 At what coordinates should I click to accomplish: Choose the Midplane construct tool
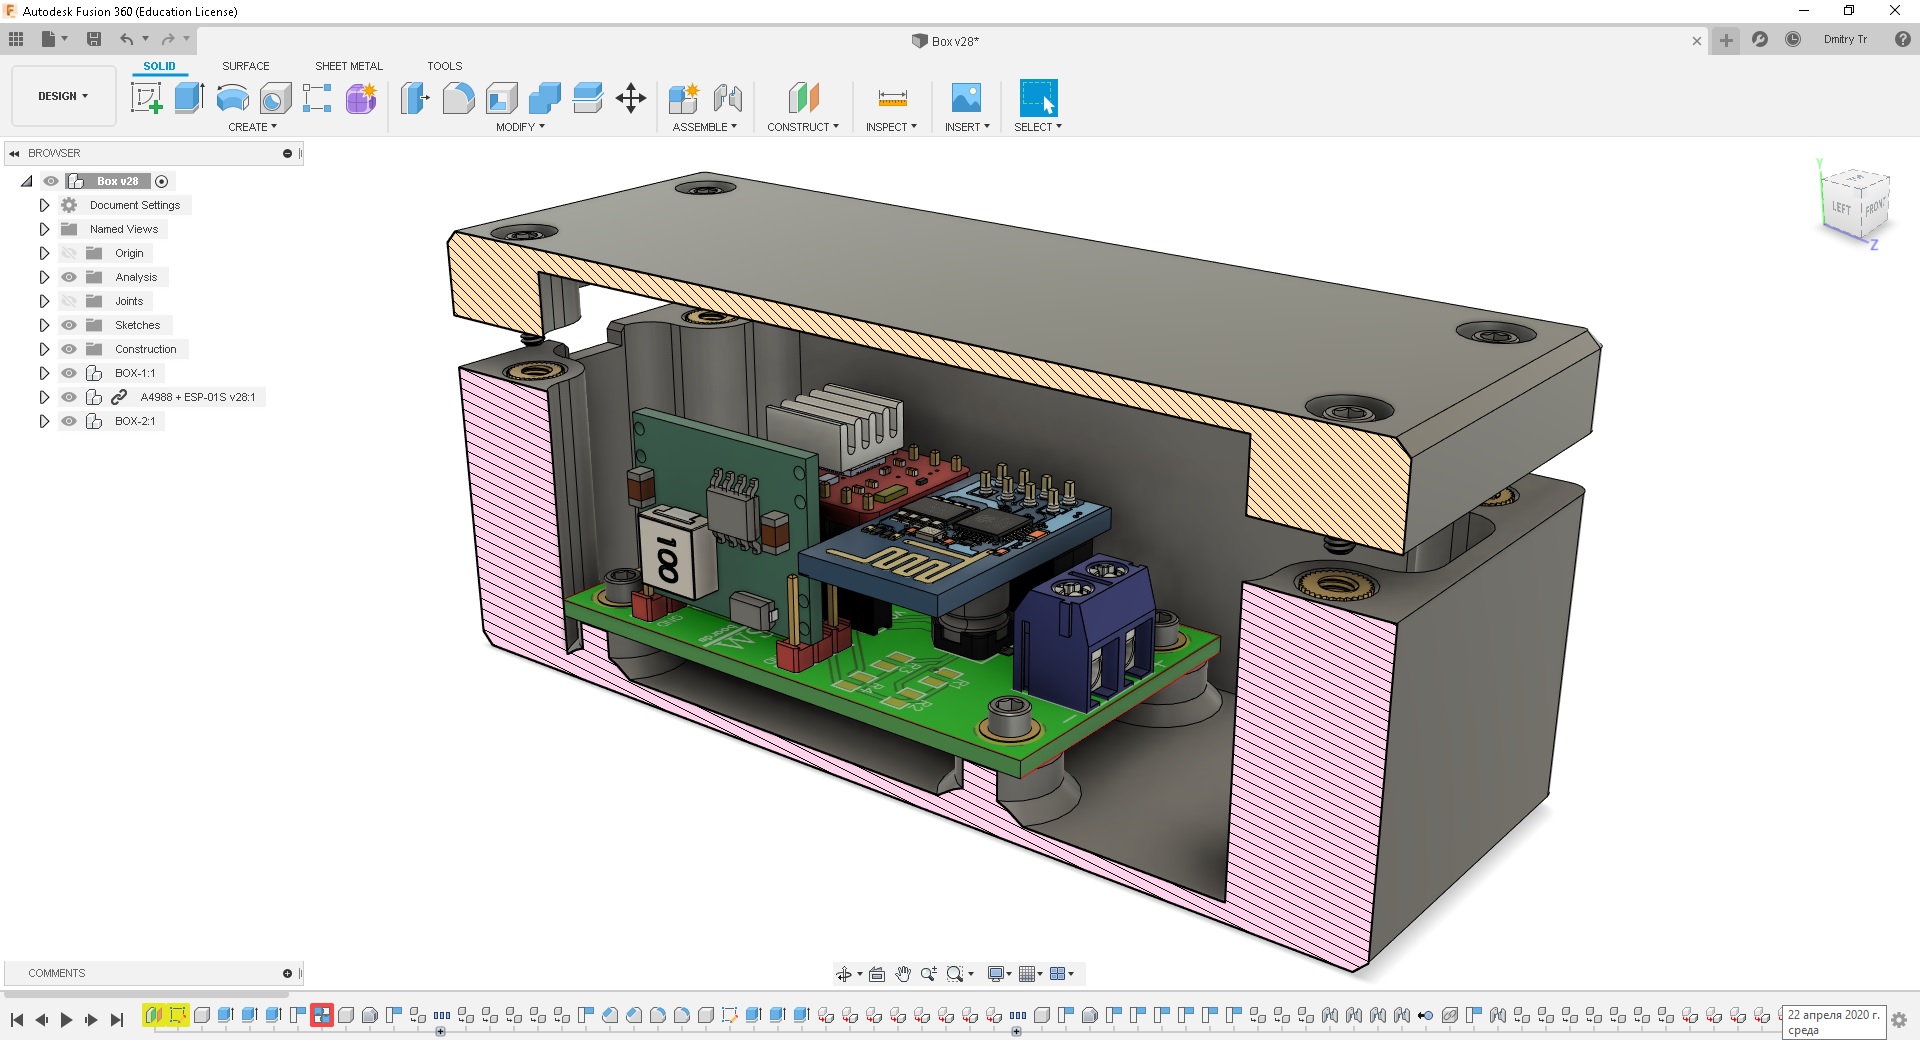804,98
